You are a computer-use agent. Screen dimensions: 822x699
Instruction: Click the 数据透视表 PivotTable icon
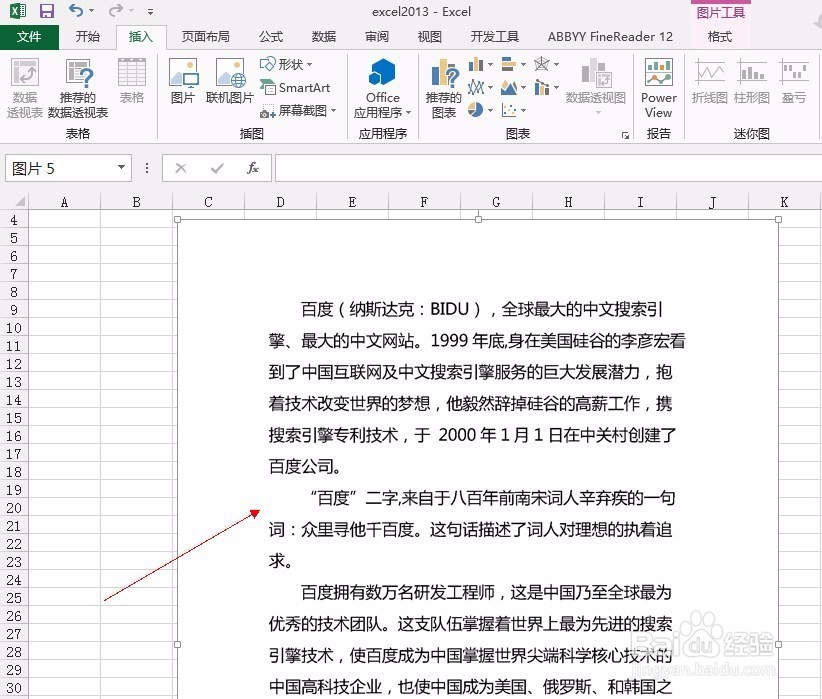pyautogui.click(x=25, y=88)
